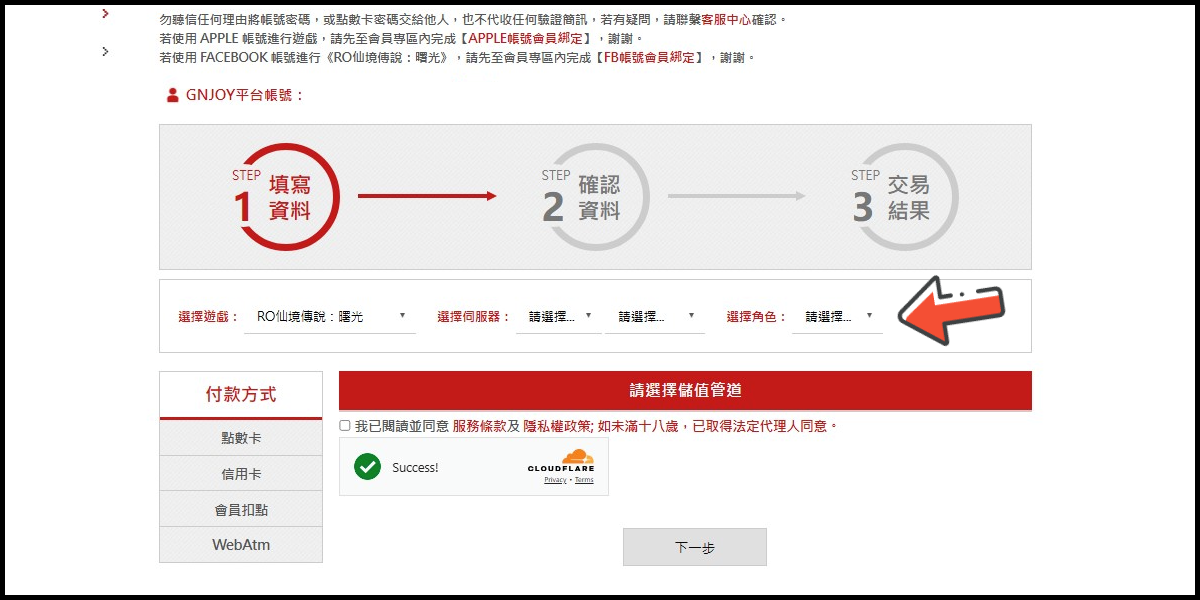Open the 選擇遊戲 dropdown showing RO仙境傳說：曙光
The width and height of the screenshot is (1200, 600).
click(330, 317)
